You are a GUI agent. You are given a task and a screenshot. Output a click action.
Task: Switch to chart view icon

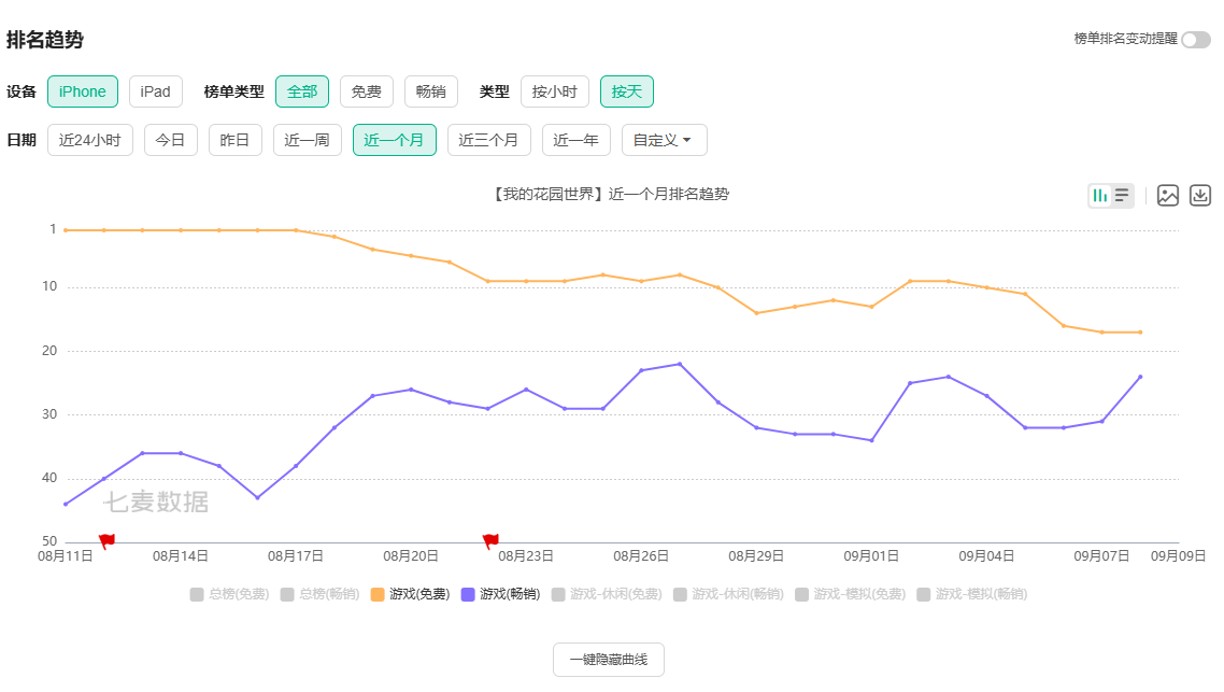coord(1100,195)
